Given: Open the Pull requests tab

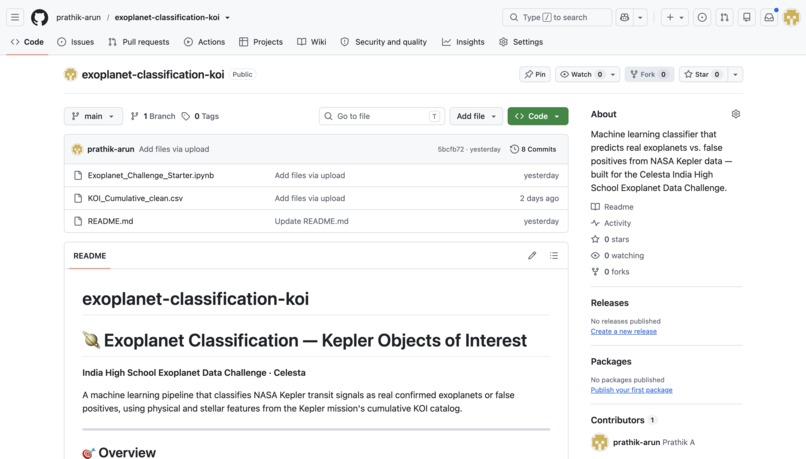Looking at the screenshot, I should point(139,42).
